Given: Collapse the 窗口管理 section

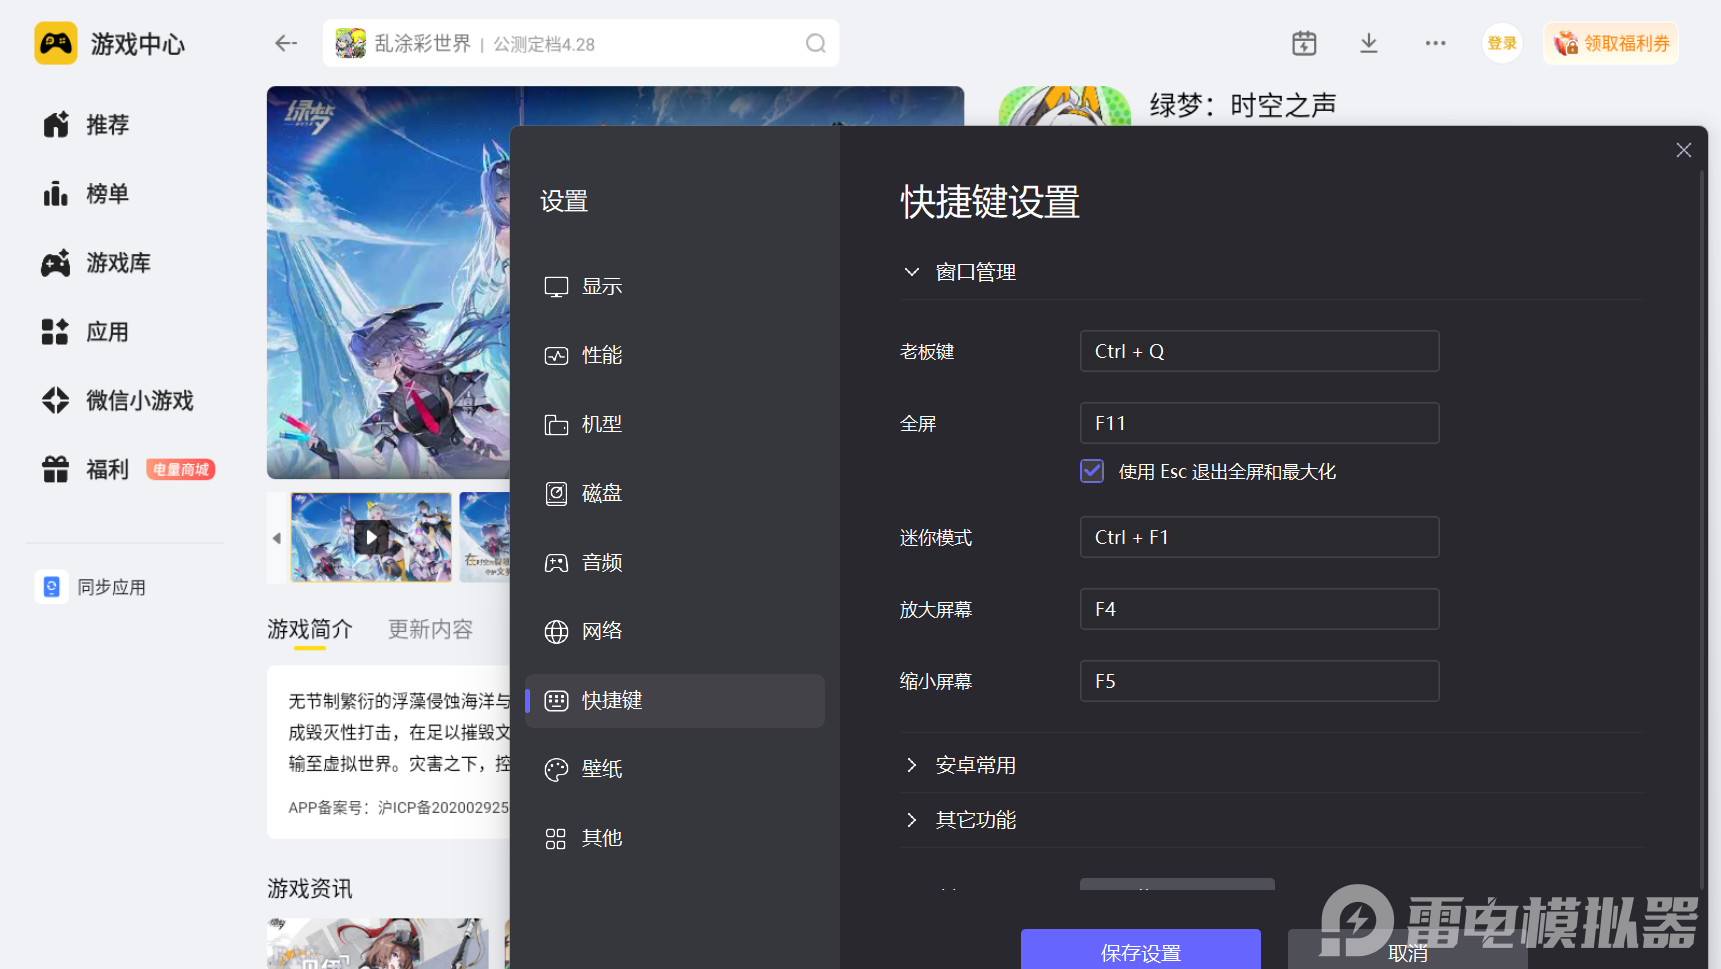Looking at the screenshot, I should coord(911,272).
